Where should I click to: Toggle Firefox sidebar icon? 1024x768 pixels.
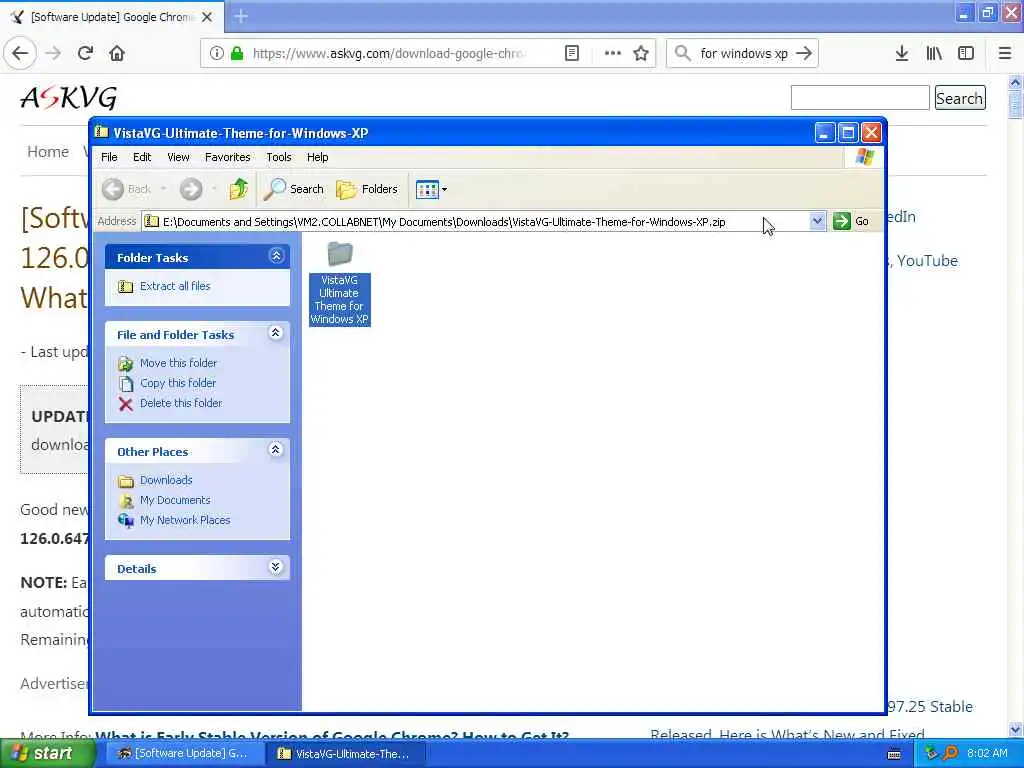coord(966,53)
